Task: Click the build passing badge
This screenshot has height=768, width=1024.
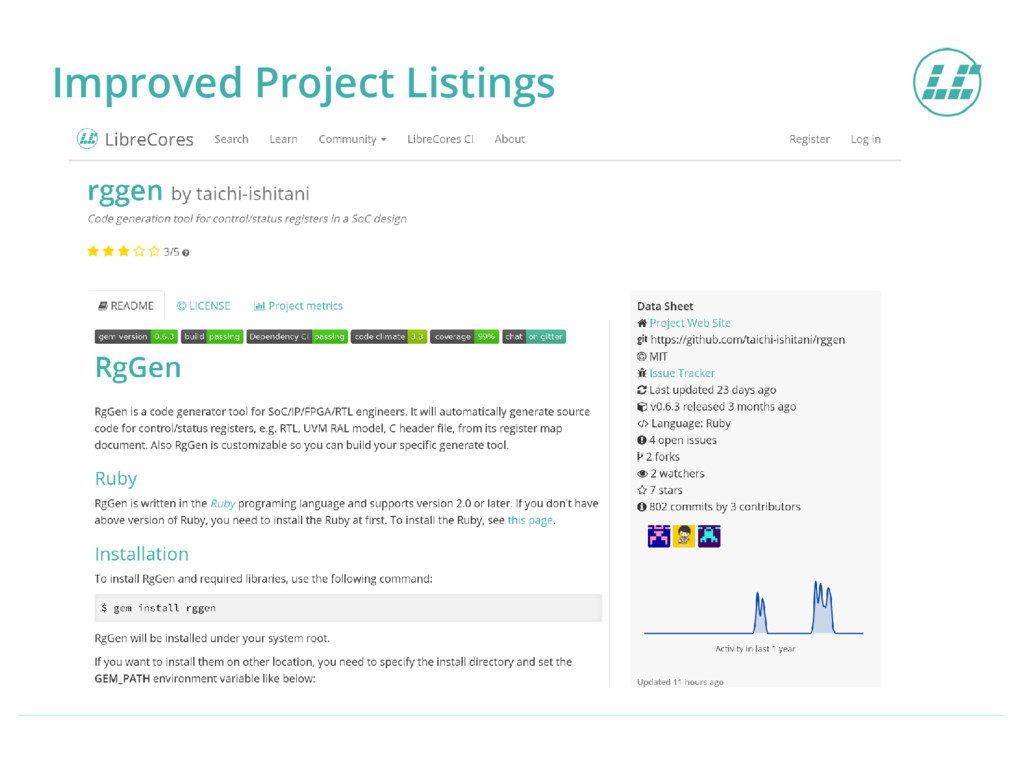Action: coord(212,336)
